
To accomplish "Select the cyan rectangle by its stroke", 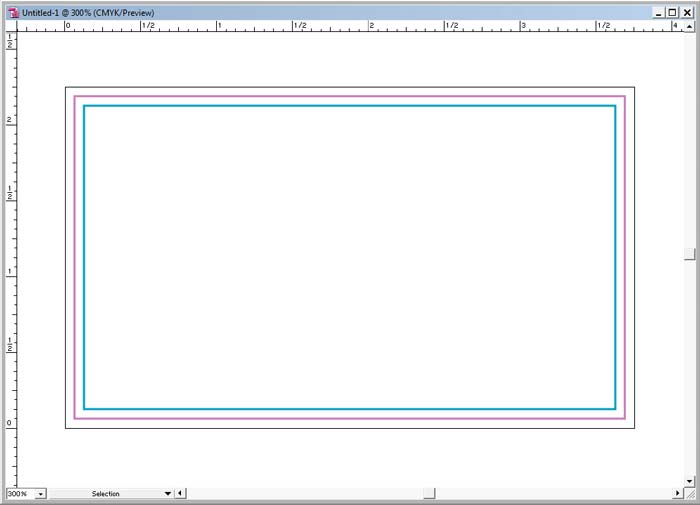I will click(350, 106).
